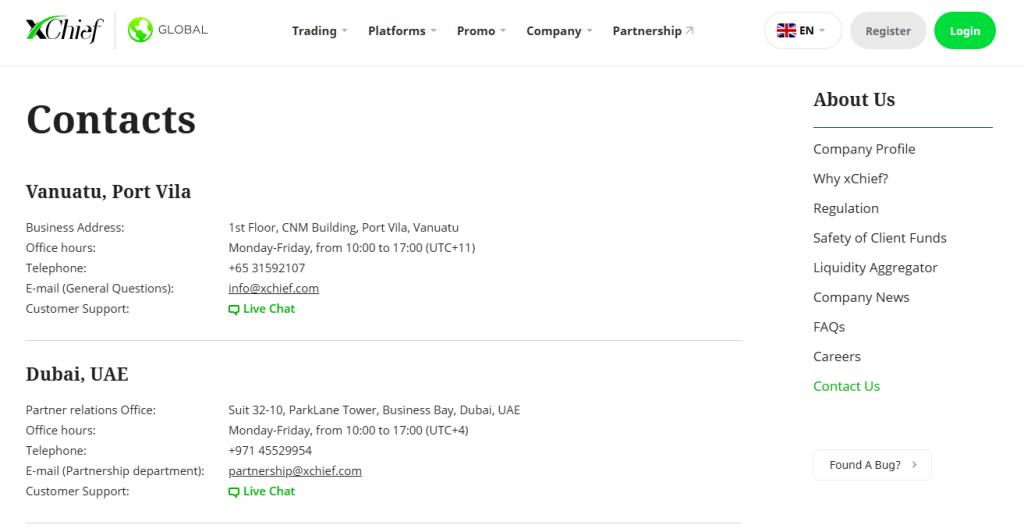This screenshot has height=532, width=1024.
Task: Expand the Promo menu
Action: [x=481, y=31]
